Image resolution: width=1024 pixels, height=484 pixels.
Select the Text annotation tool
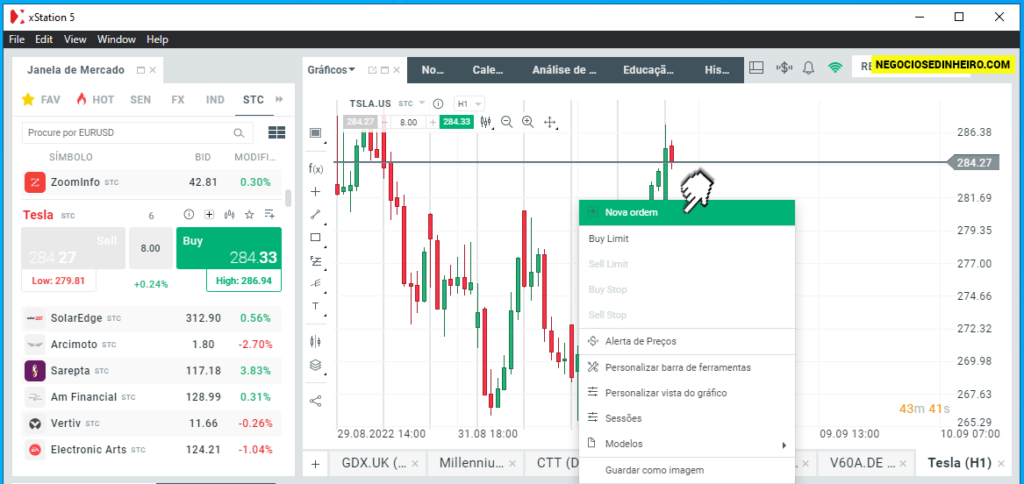[315, 306]
